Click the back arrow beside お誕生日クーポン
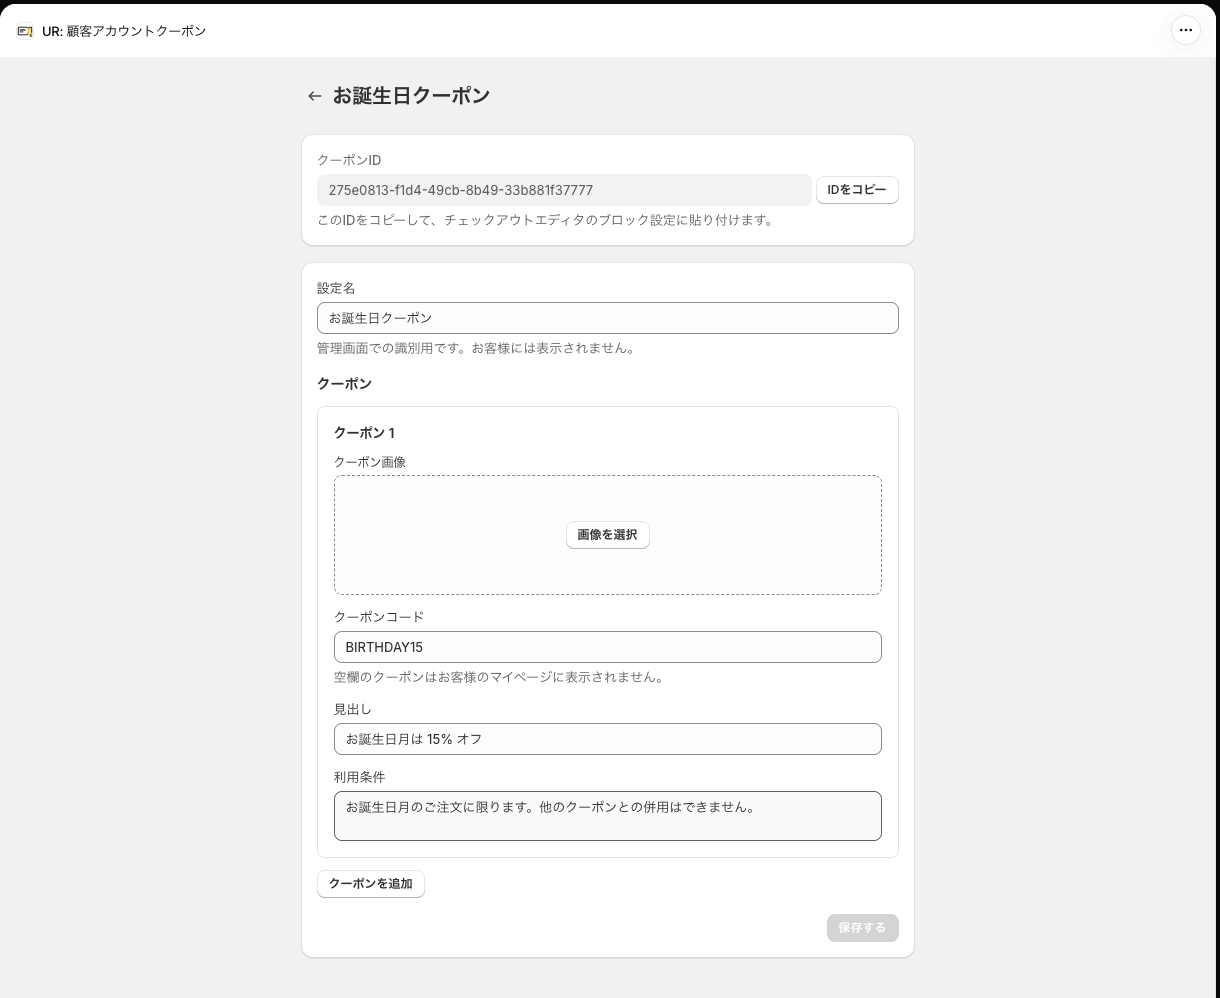Screen dimensions: 1220x998 click(x=315, y=96)
